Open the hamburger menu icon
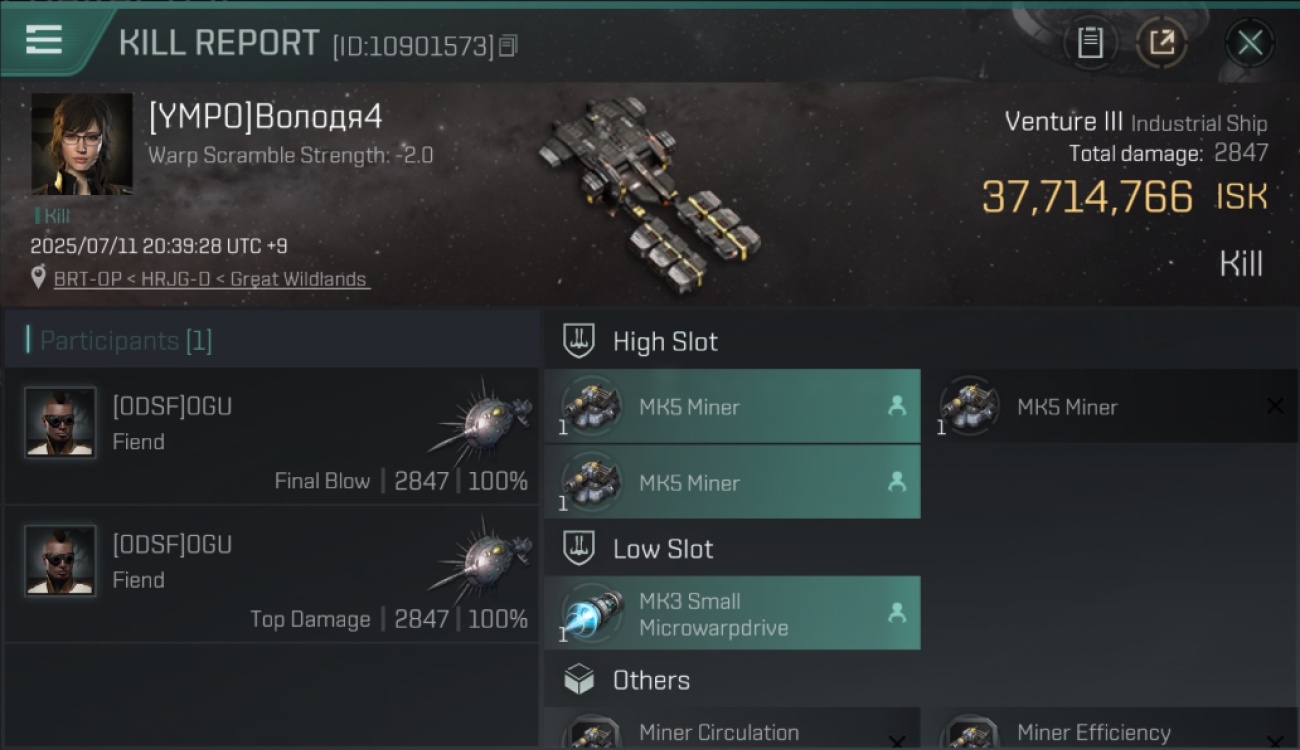1300x750 pixels. coord(44,41)
